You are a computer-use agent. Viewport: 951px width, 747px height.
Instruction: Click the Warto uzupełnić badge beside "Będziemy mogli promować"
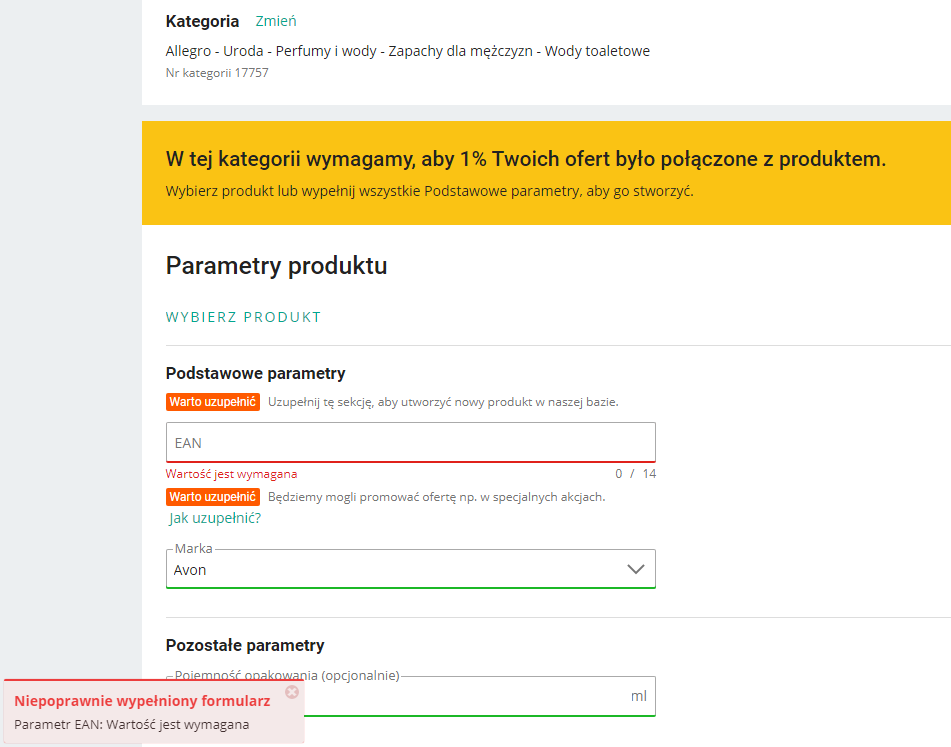pyautogui.click(x=213, y=497)
